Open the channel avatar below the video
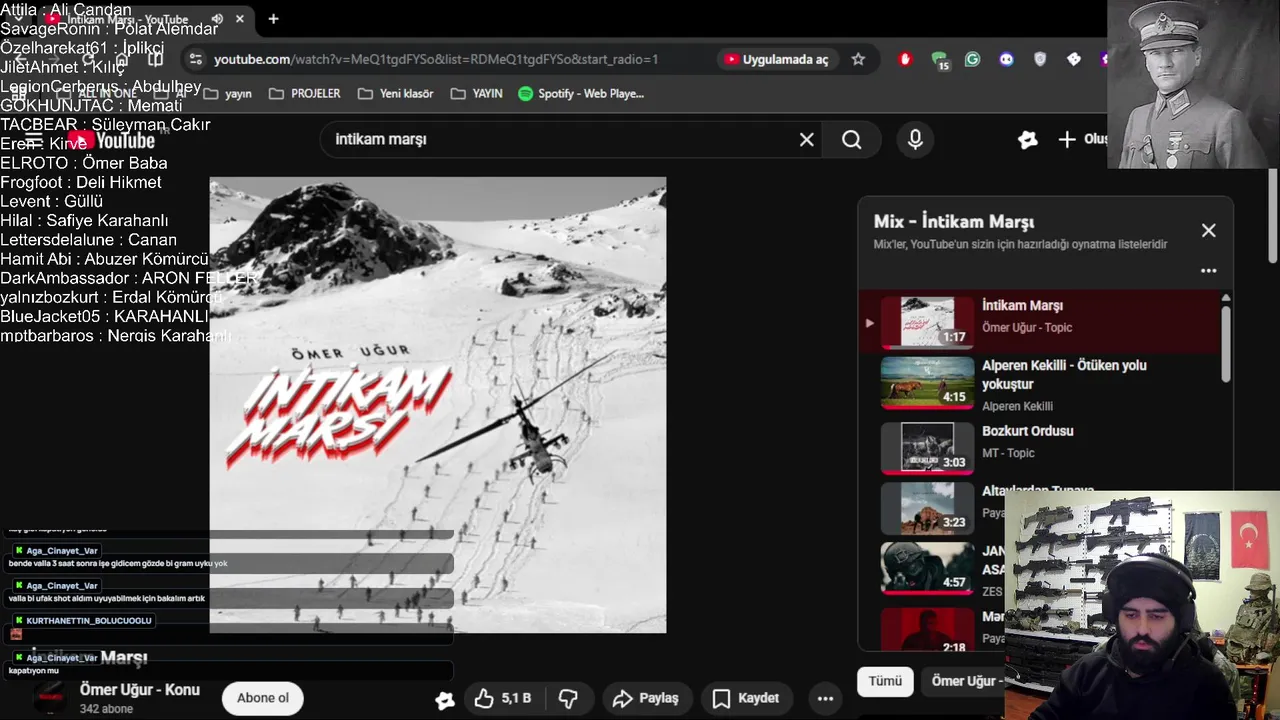 pyautogui.click(x=50, y=698)
